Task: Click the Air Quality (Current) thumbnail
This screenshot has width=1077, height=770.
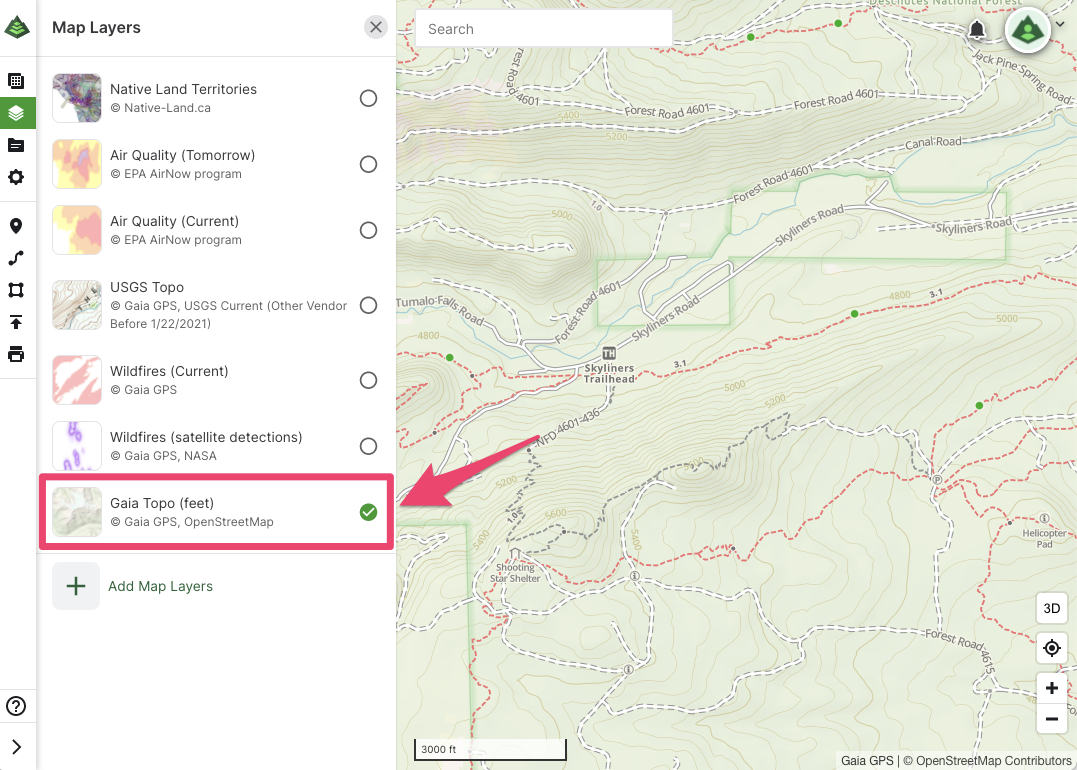Action: pos(77,230)
